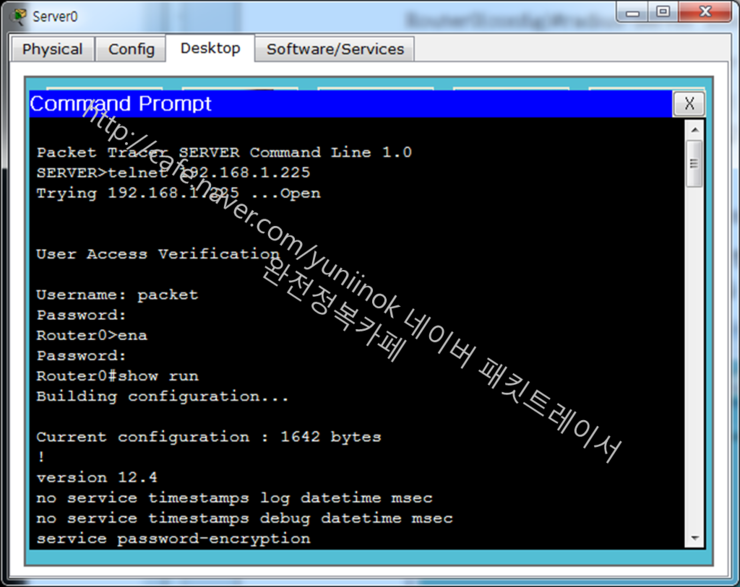Click the 'service password-encryption' line
The height and width of the screenshot is (587, 740).
tap(173, 538)
